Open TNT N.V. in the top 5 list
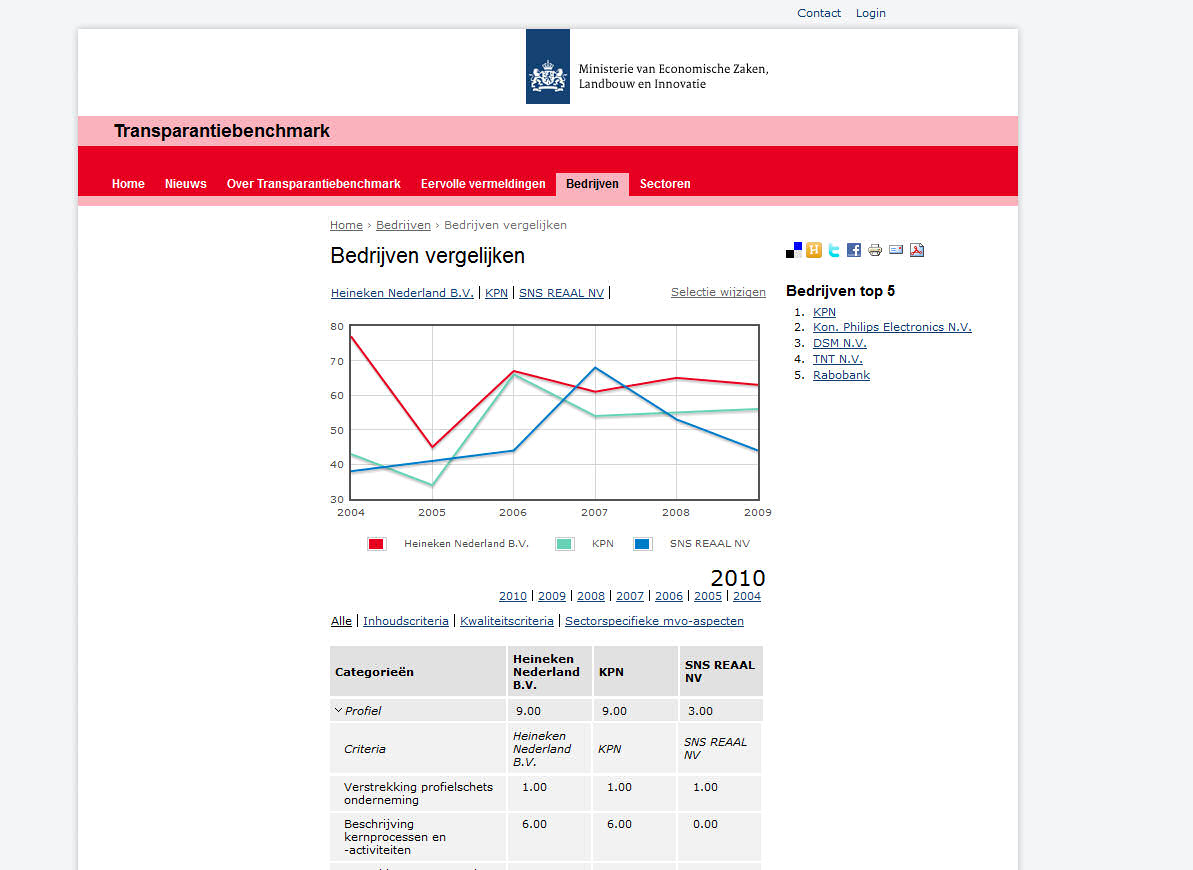The height and width of the screenshot is (870, 1193). pyautogui.click(x=838, y=359)
